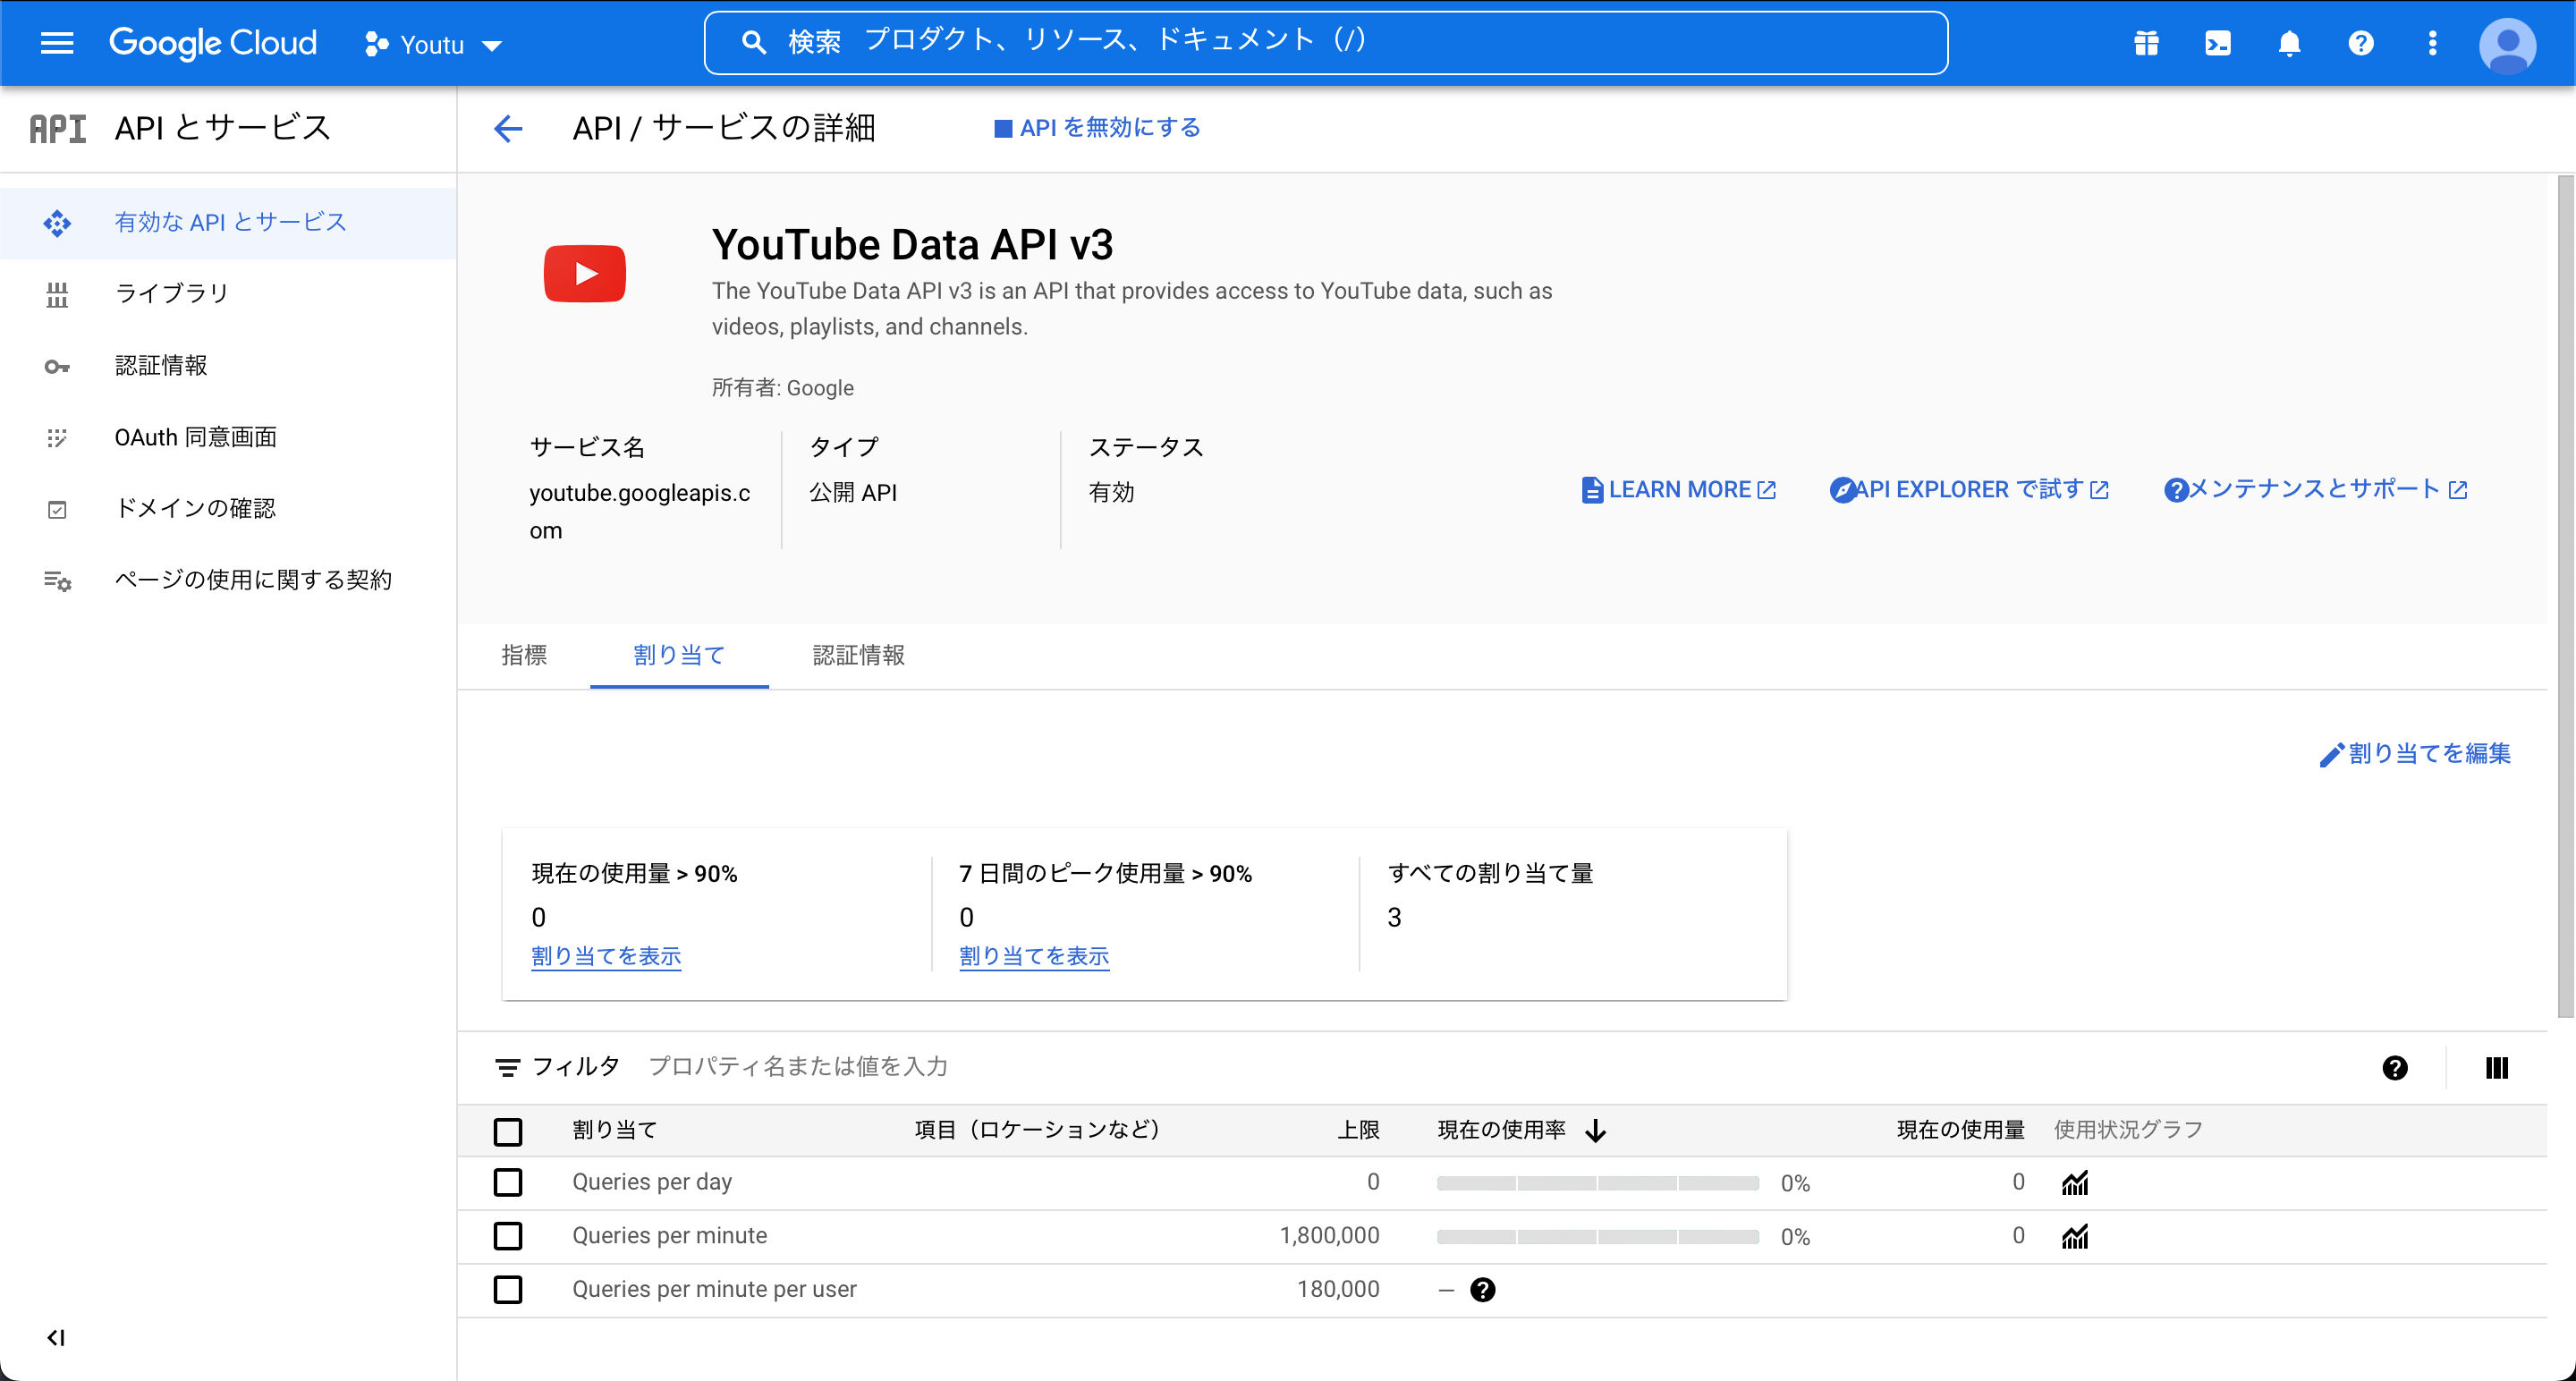Open the 認証情報 tab
The image size is (2576, 1381).
coord(858,655)
